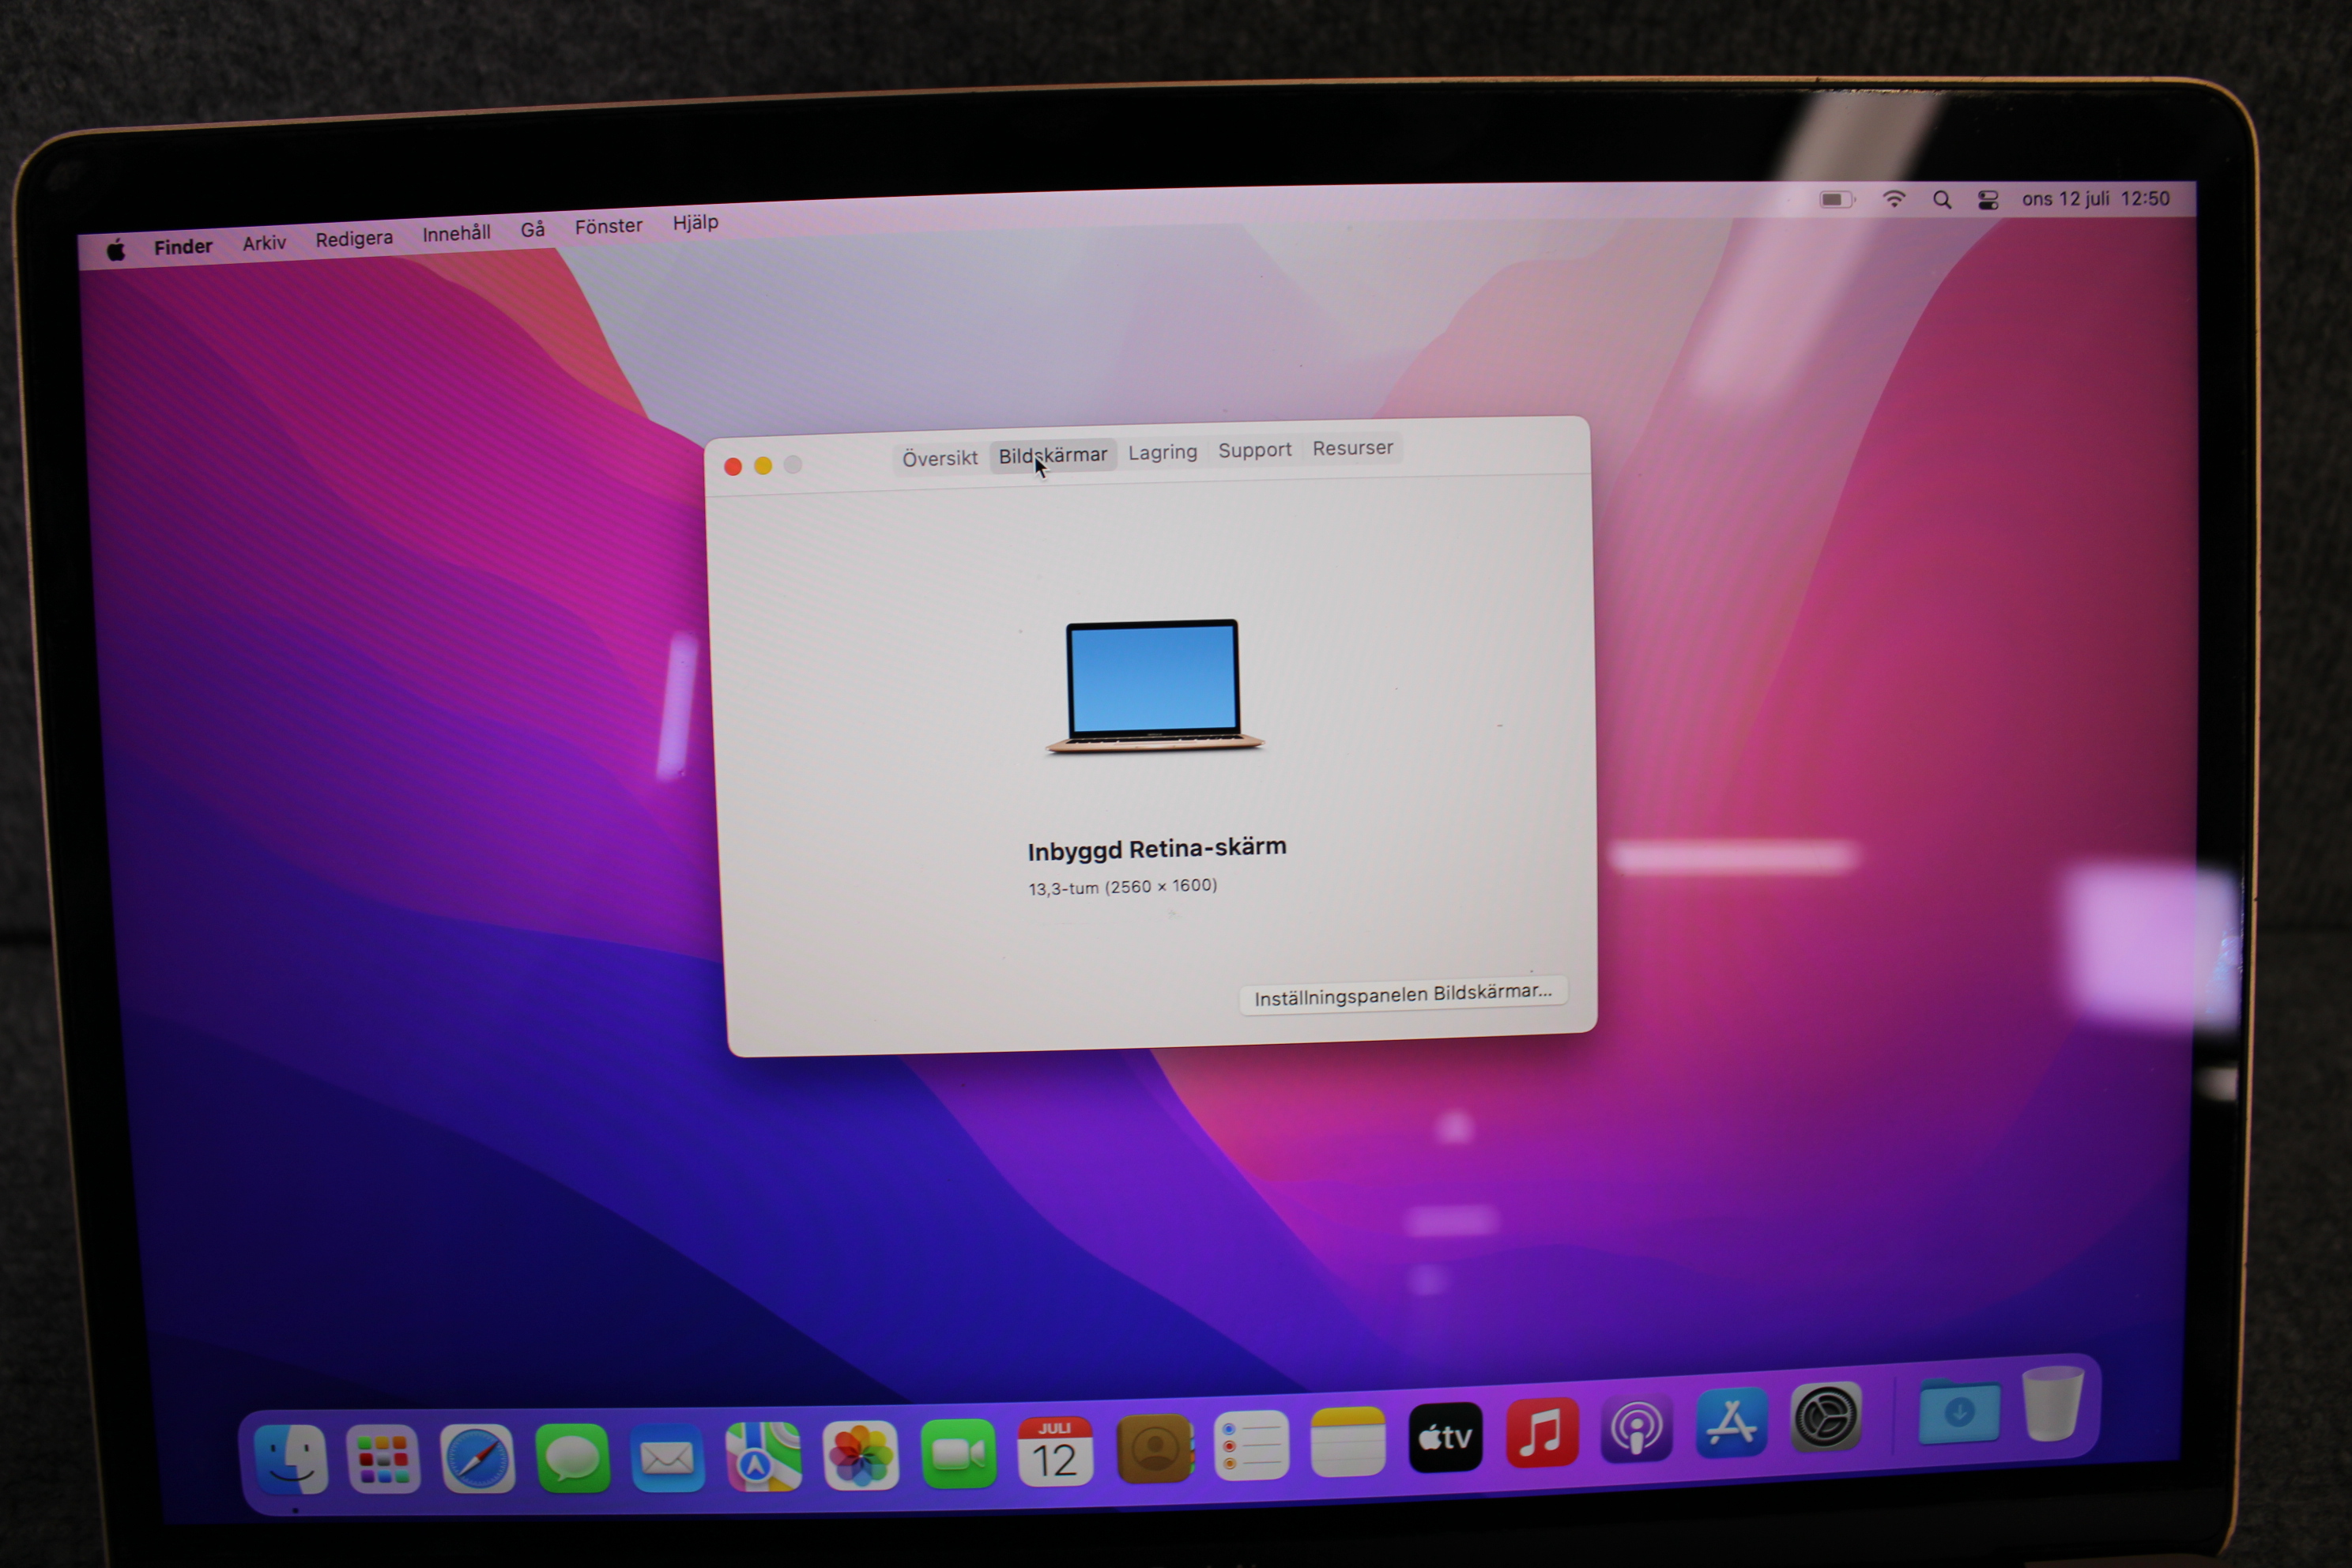Open Podcasts from the Dock
The height and width of the screenshot is (1568, 2352).
click(x=1636, y=1430)
